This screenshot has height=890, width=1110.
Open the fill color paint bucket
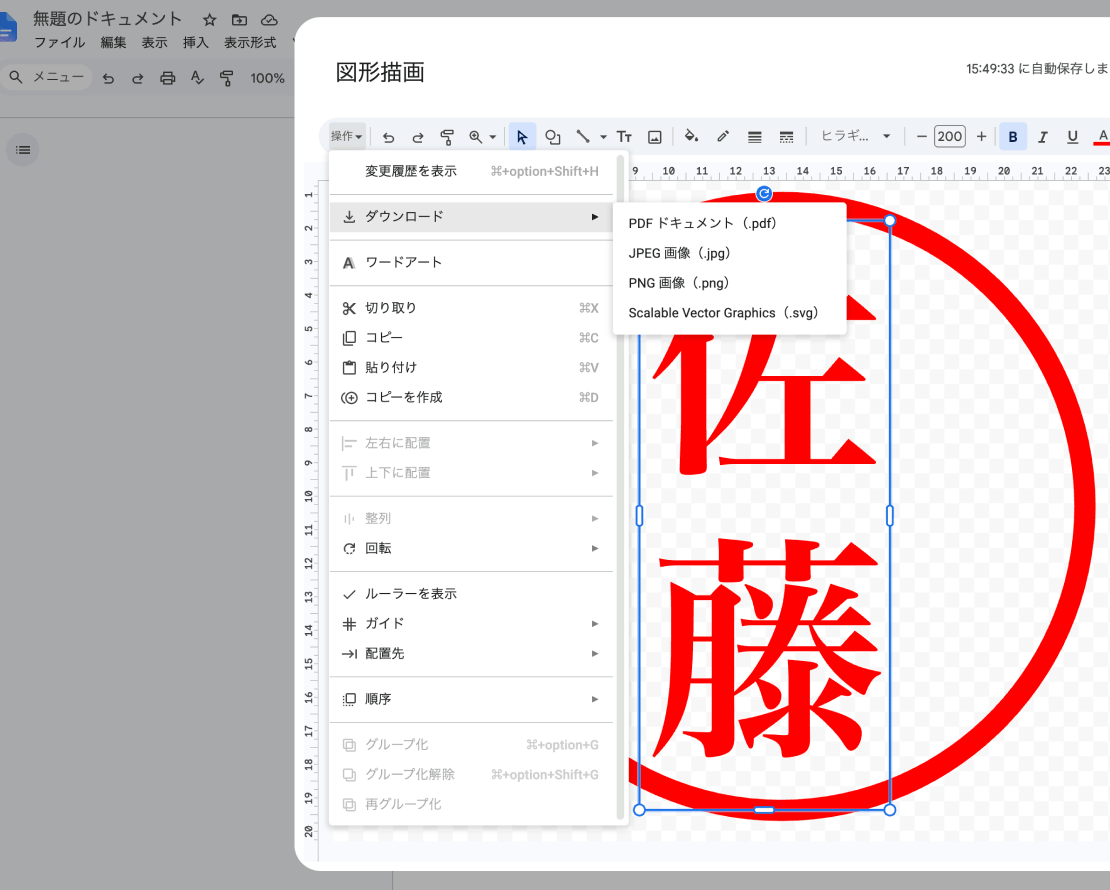click(x=691, y=136)
